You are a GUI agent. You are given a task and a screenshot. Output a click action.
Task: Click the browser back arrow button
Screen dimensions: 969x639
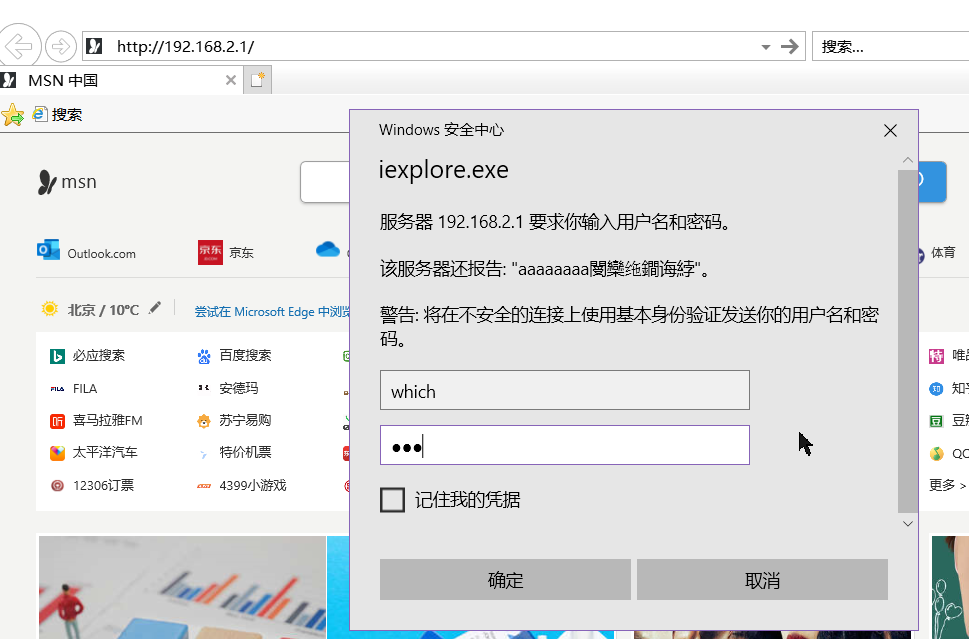[19, 46]
